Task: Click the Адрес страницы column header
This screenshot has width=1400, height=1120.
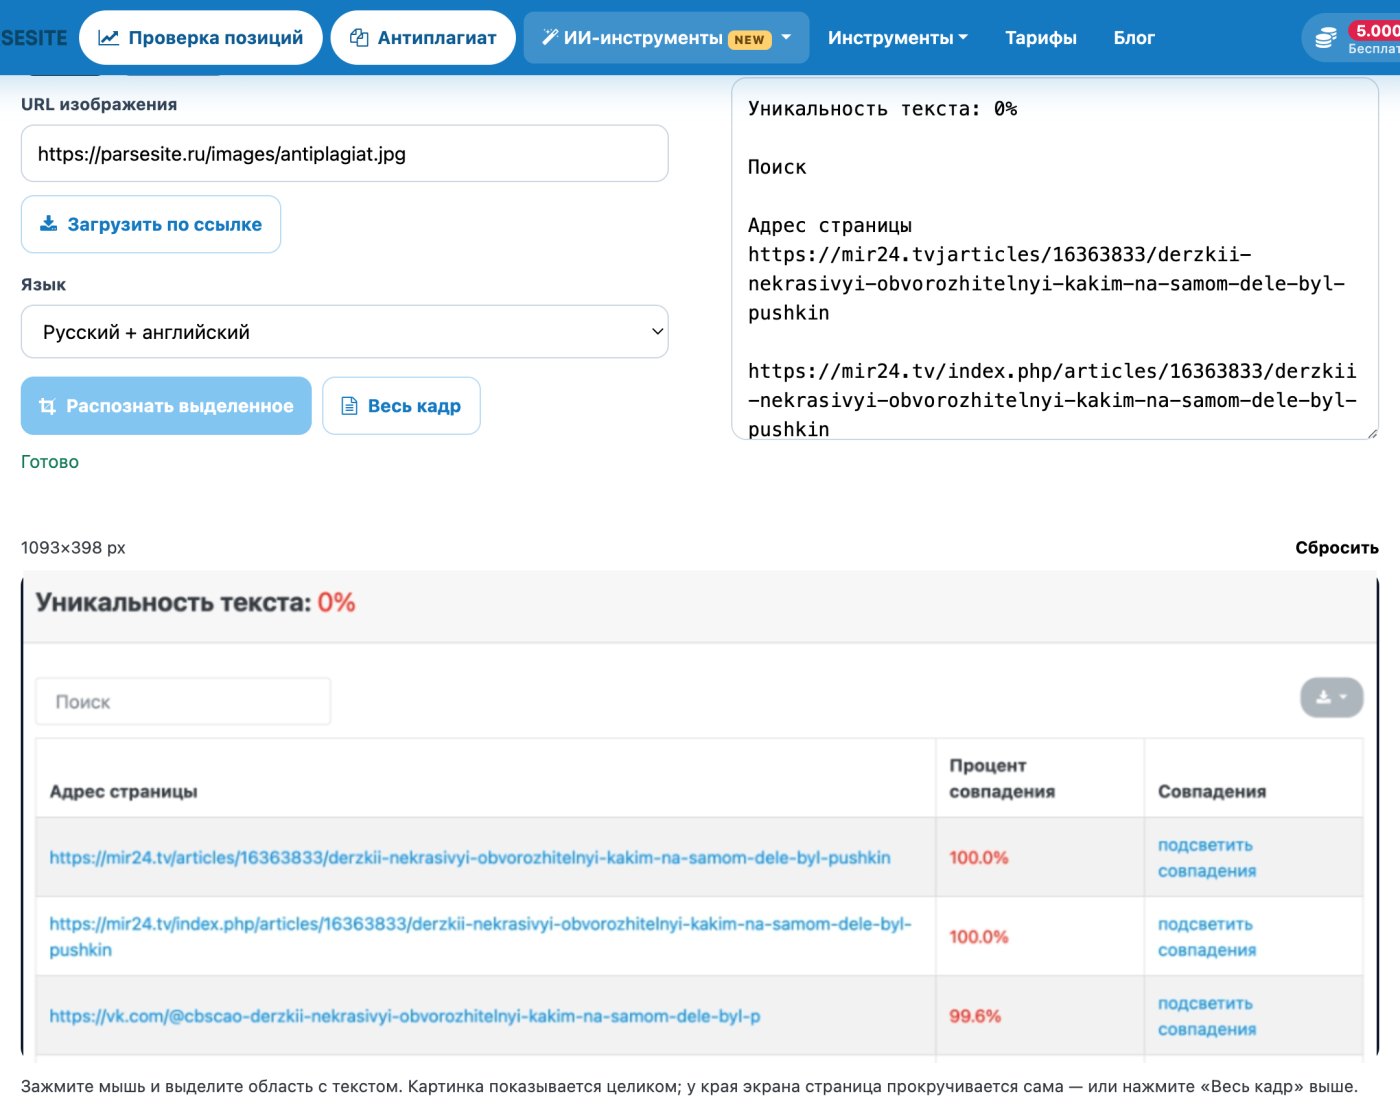Action: (123, 791)
